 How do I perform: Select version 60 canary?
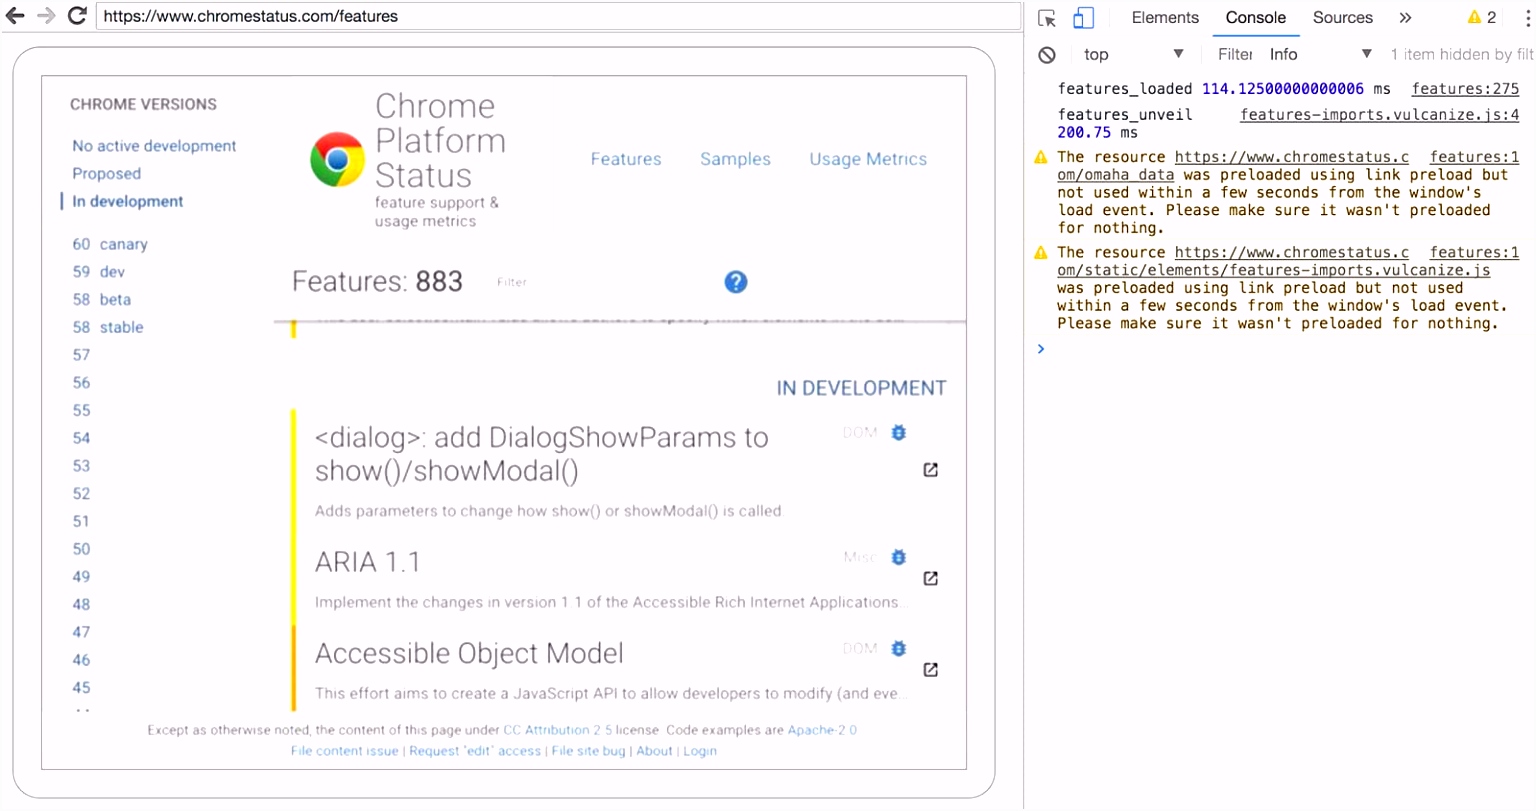click(110, 244)
